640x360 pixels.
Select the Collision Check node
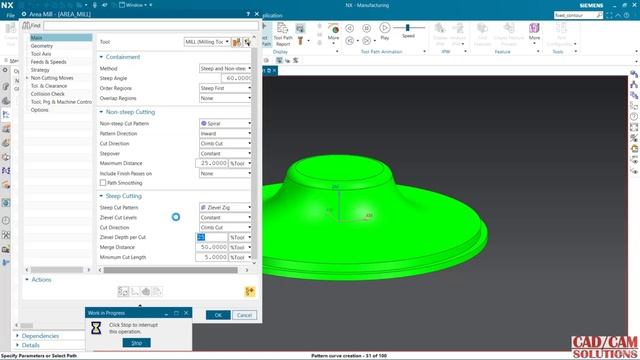[47, 94]
